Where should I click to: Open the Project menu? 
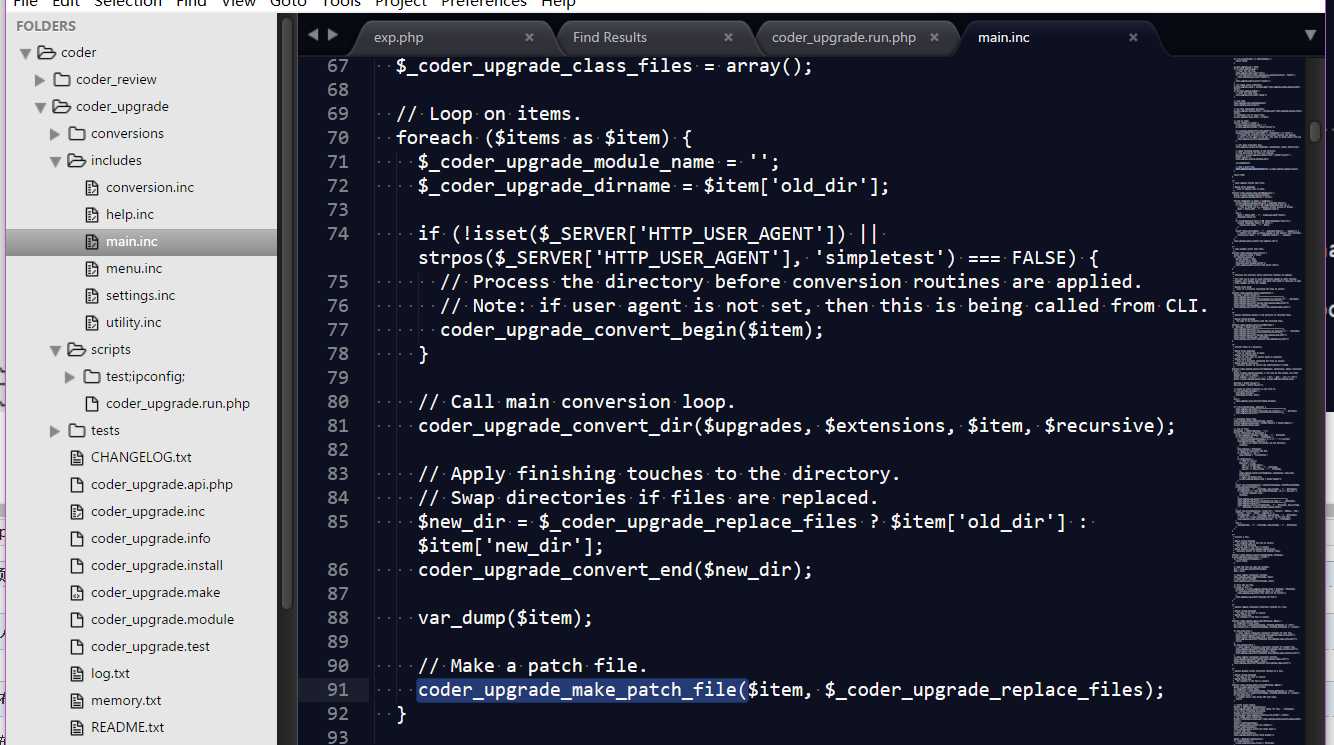401,3
